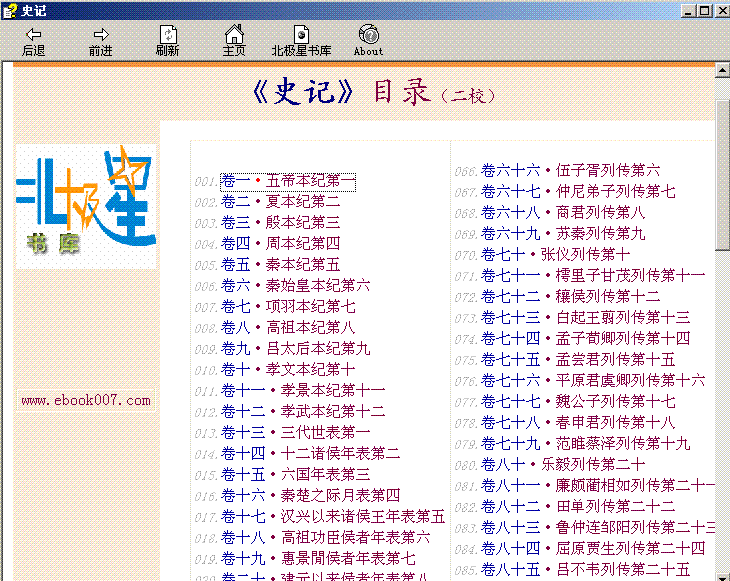This screenshot has height=581, width=730.
Task: Click the vertical scrollbar down arrow
Action: click(722, 576)
